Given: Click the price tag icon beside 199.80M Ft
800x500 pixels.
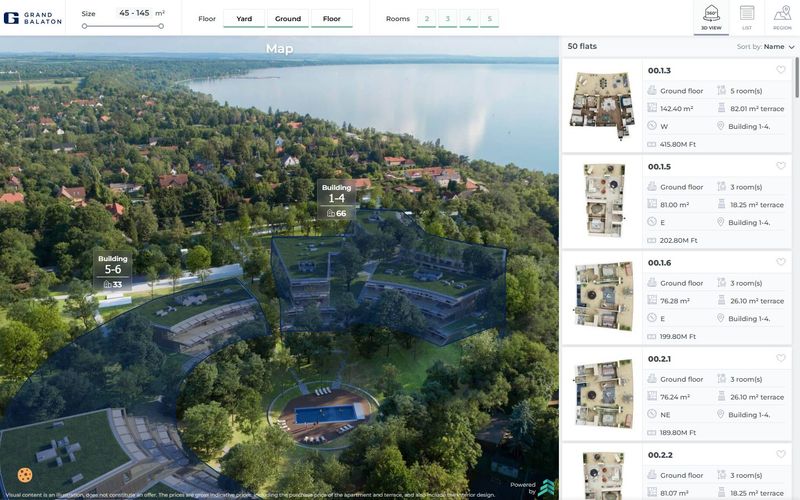Looking at the screenshot, I should click(x=652, y=336).
